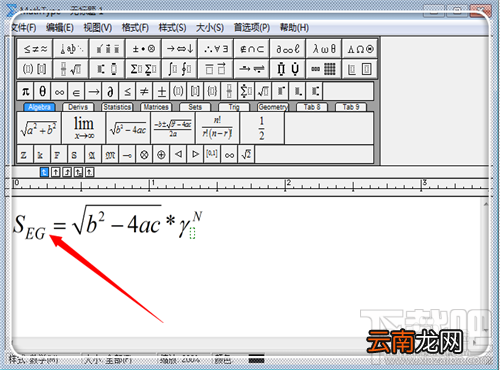Open the 编辑(E) menu
This screenshot has width=500, height=370.
60,27
